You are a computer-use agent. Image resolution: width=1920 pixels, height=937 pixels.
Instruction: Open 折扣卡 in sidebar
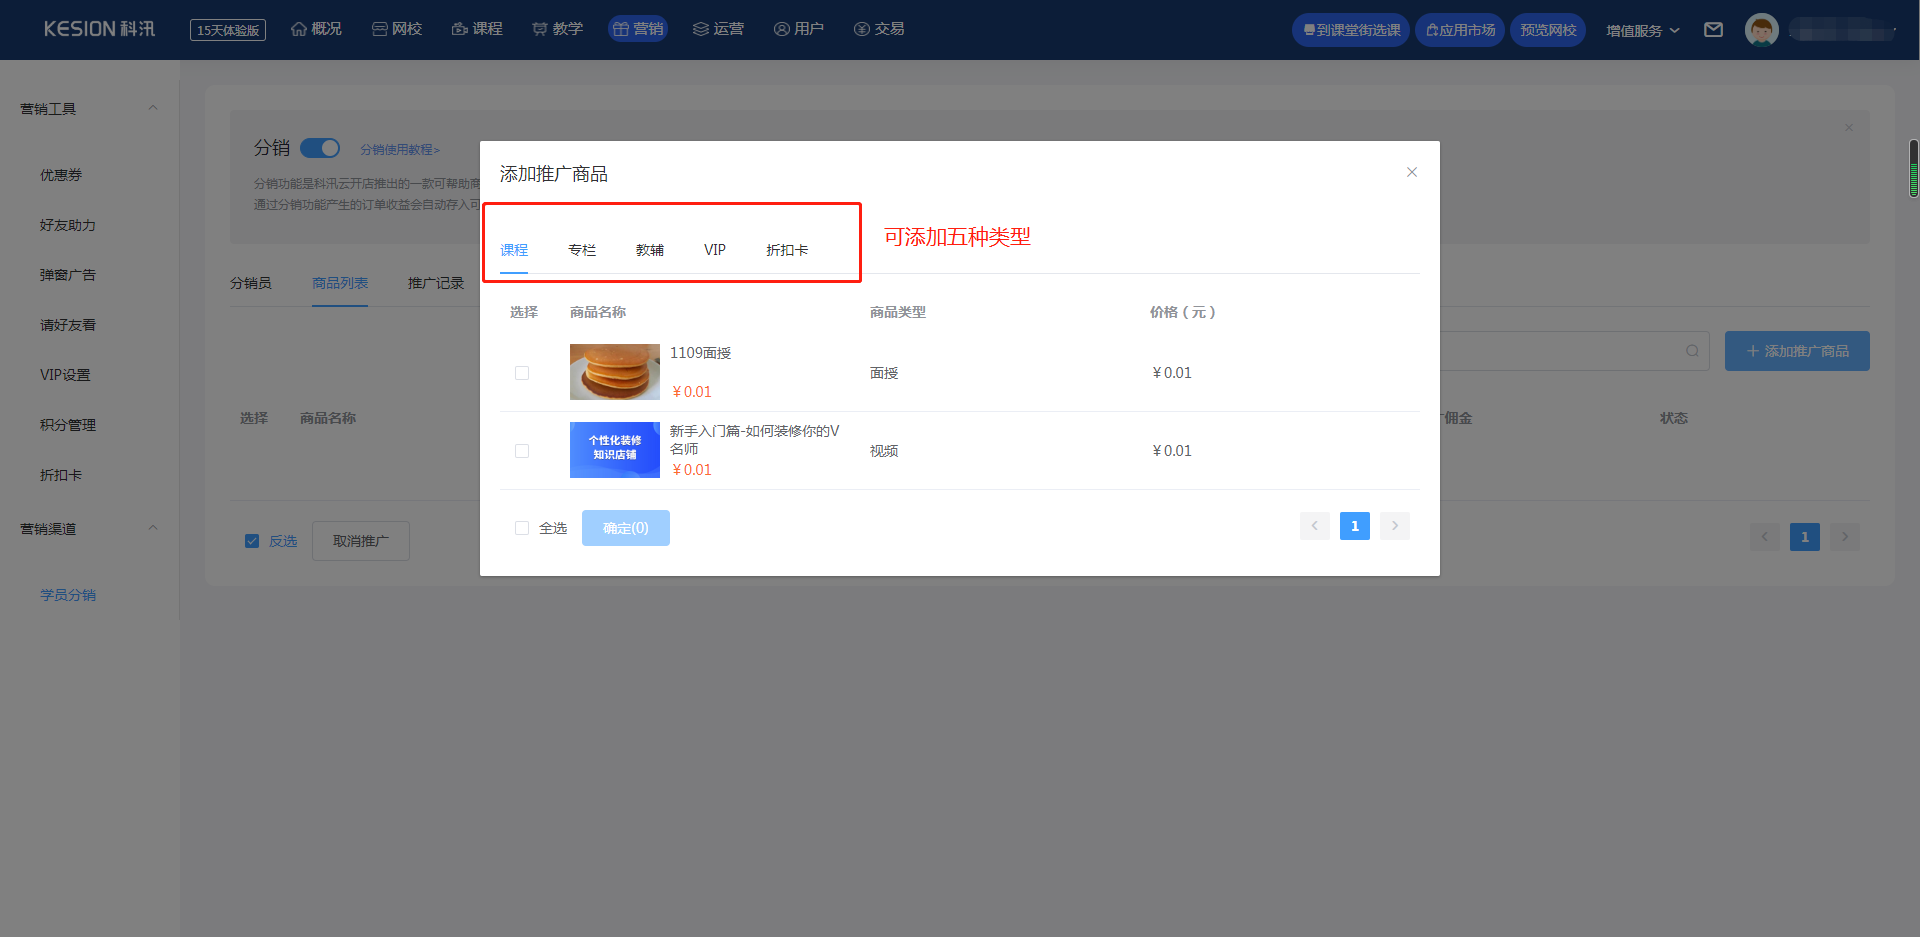[x=61, y=475]
